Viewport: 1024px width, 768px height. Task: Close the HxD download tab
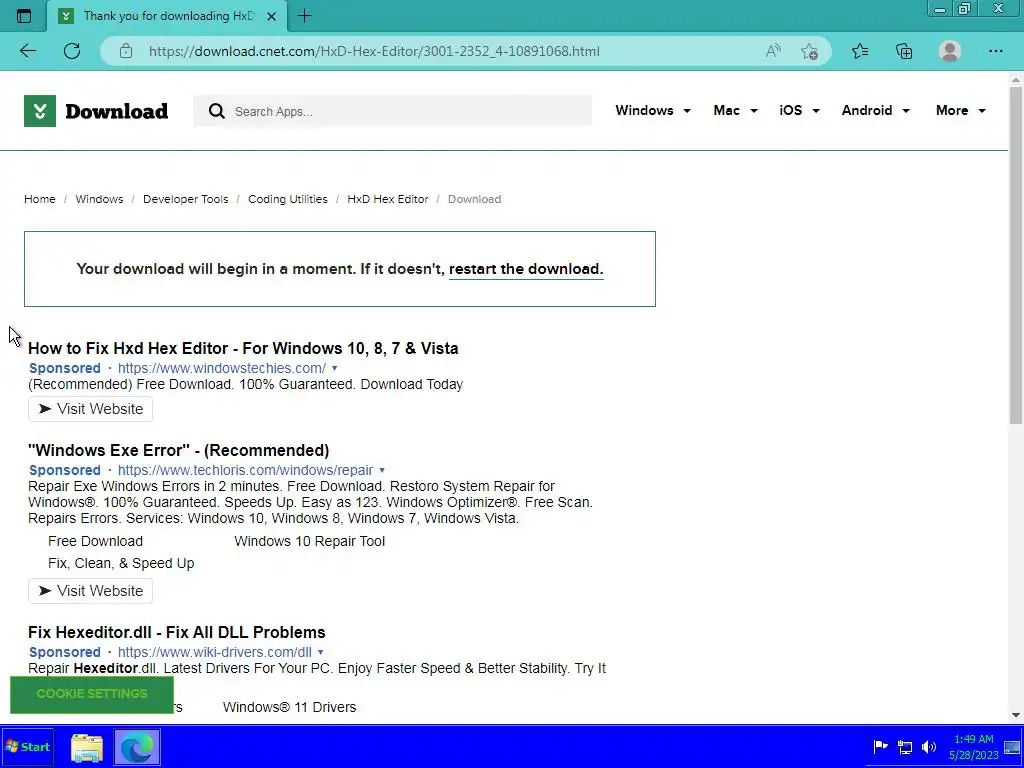click(272, 16)
